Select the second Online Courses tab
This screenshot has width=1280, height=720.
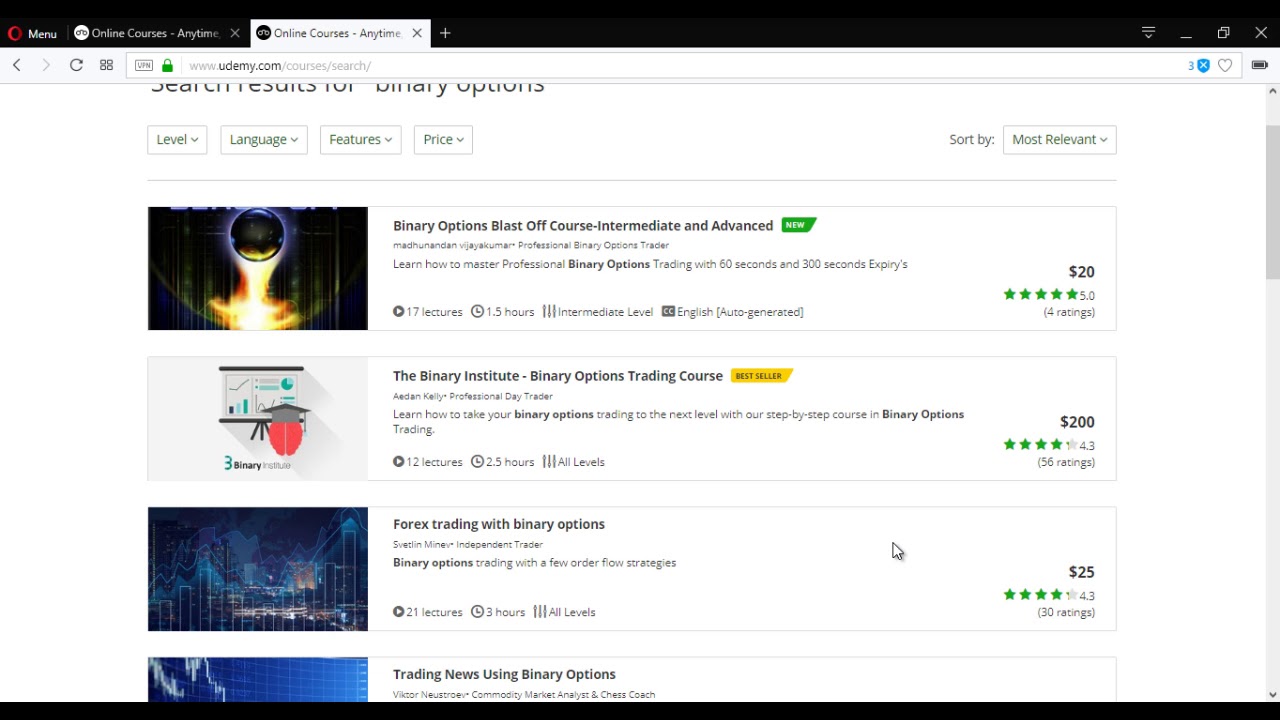(328, 33)
